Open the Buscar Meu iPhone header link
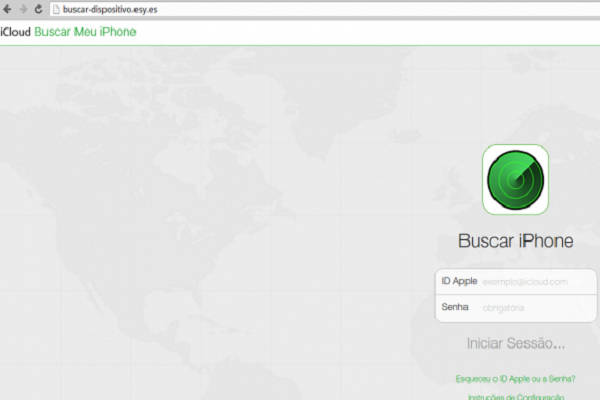This screenshot has height=400, width=600. click(85, 32)
